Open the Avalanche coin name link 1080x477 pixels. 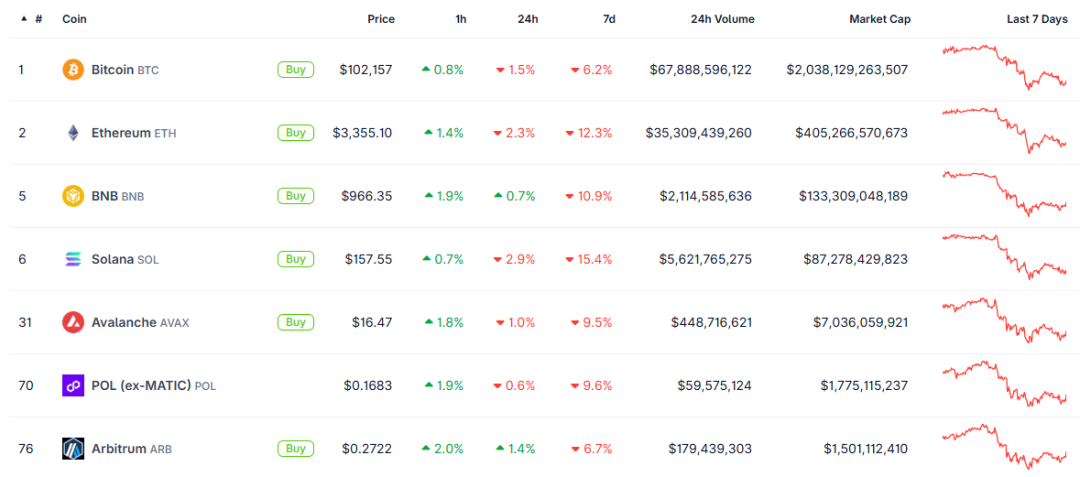(124, 322)
